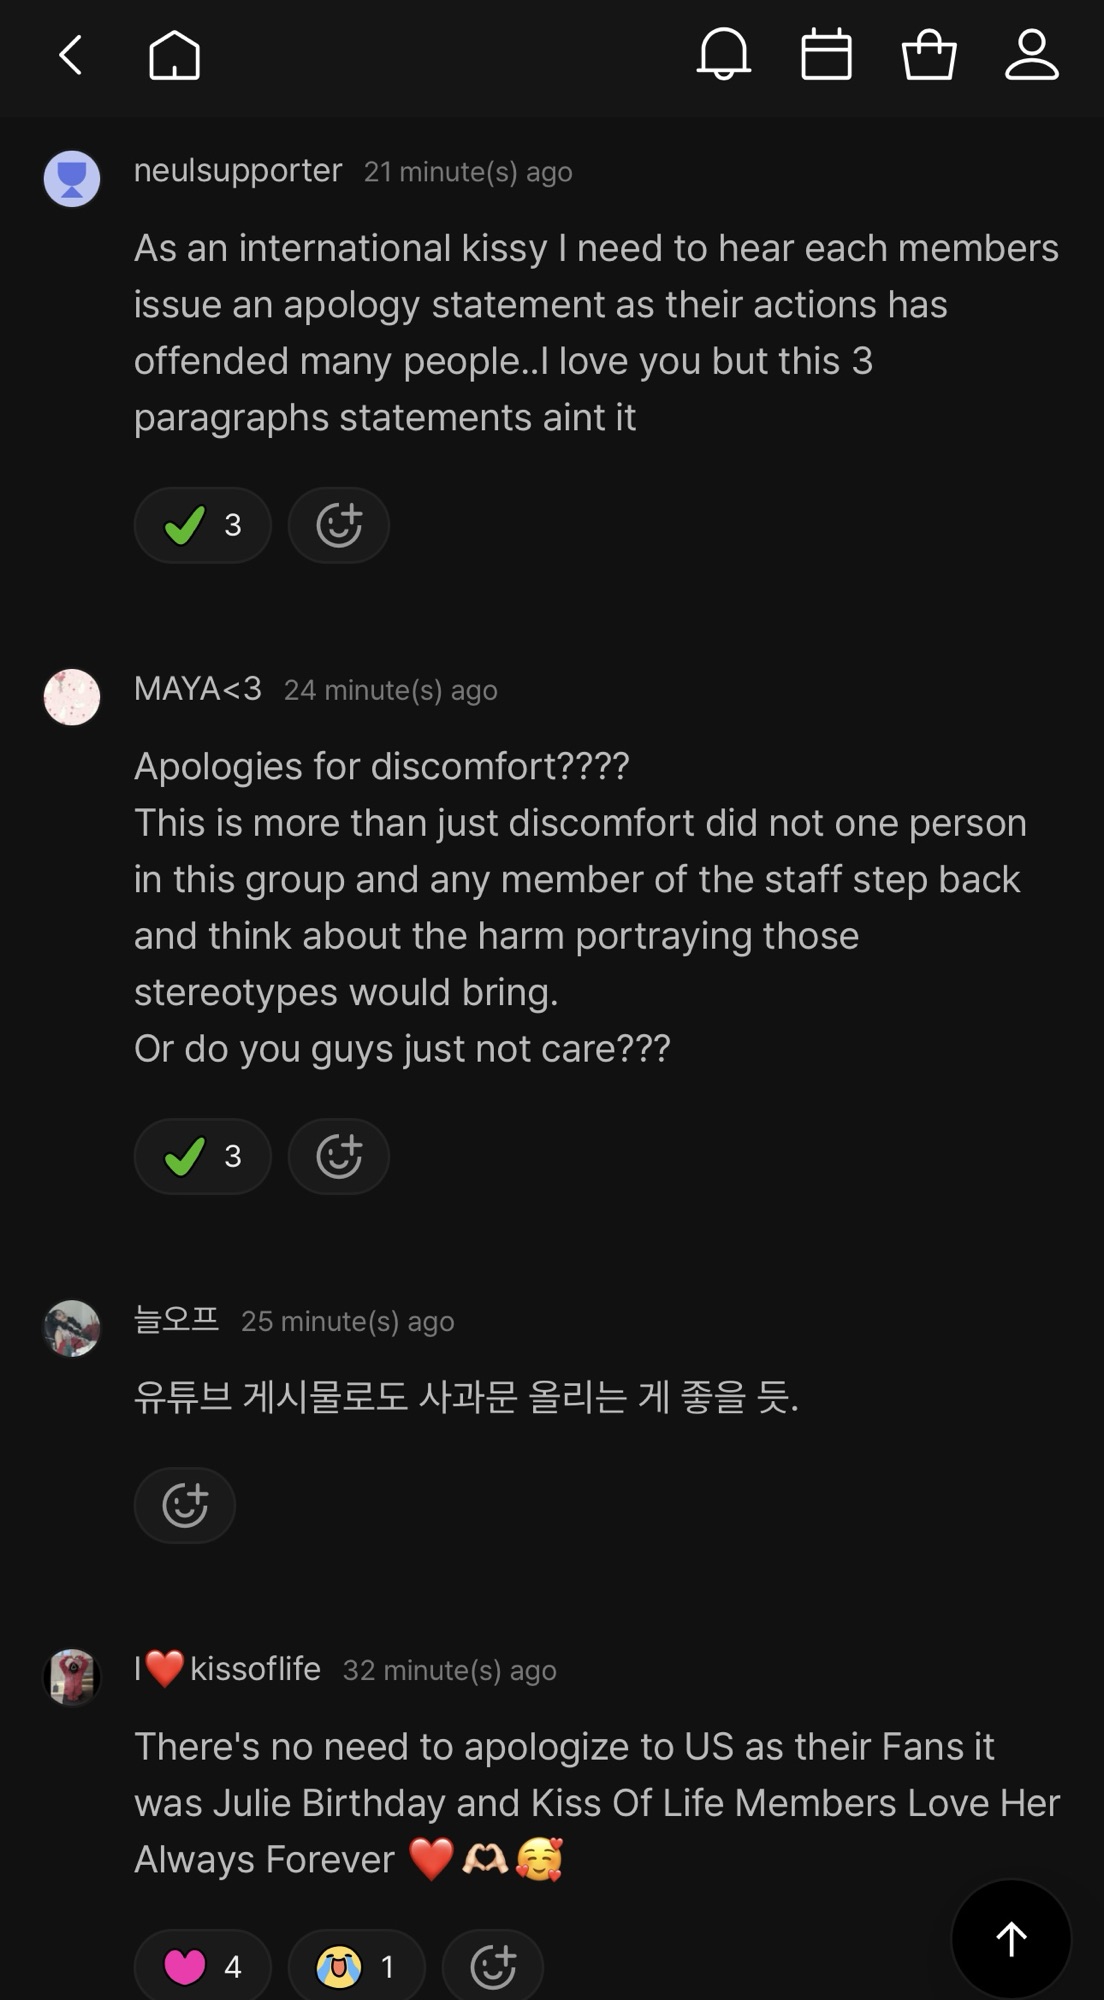The height and width of the screenshot is (2000, 1104).
Task: Open the calendar schedule icon
Action: coord(826,55)
